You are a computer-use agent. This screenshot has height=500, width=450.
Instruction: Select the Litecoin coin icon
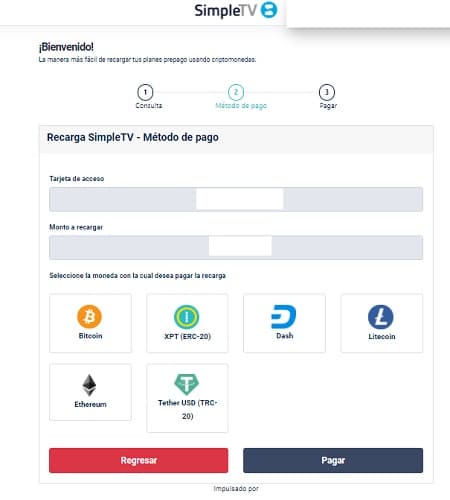click(381, 317)
